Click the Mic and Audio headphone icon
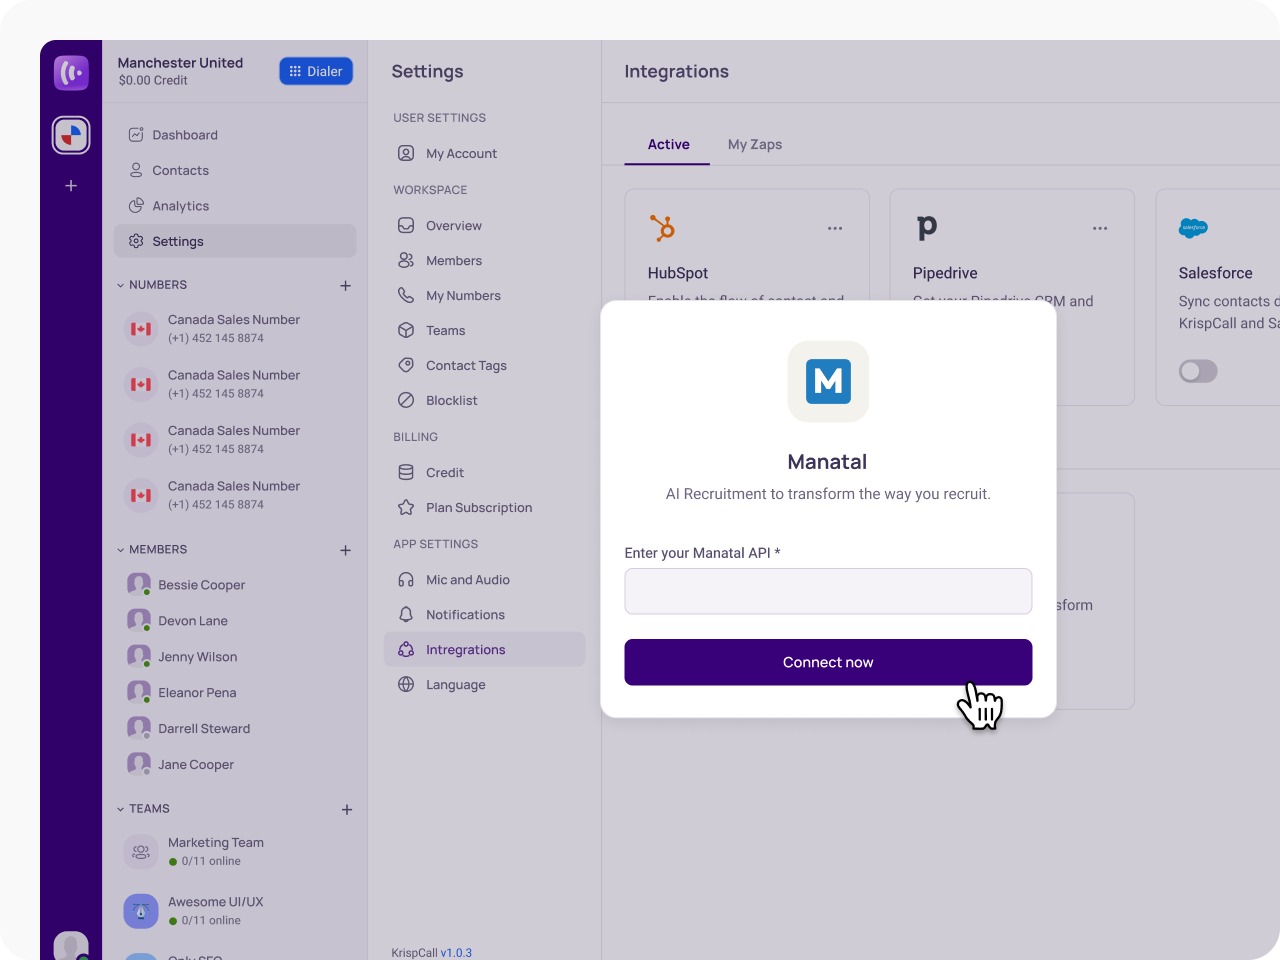The height and width of the screenshot is (960, 1280). click(x=406, y=580)
